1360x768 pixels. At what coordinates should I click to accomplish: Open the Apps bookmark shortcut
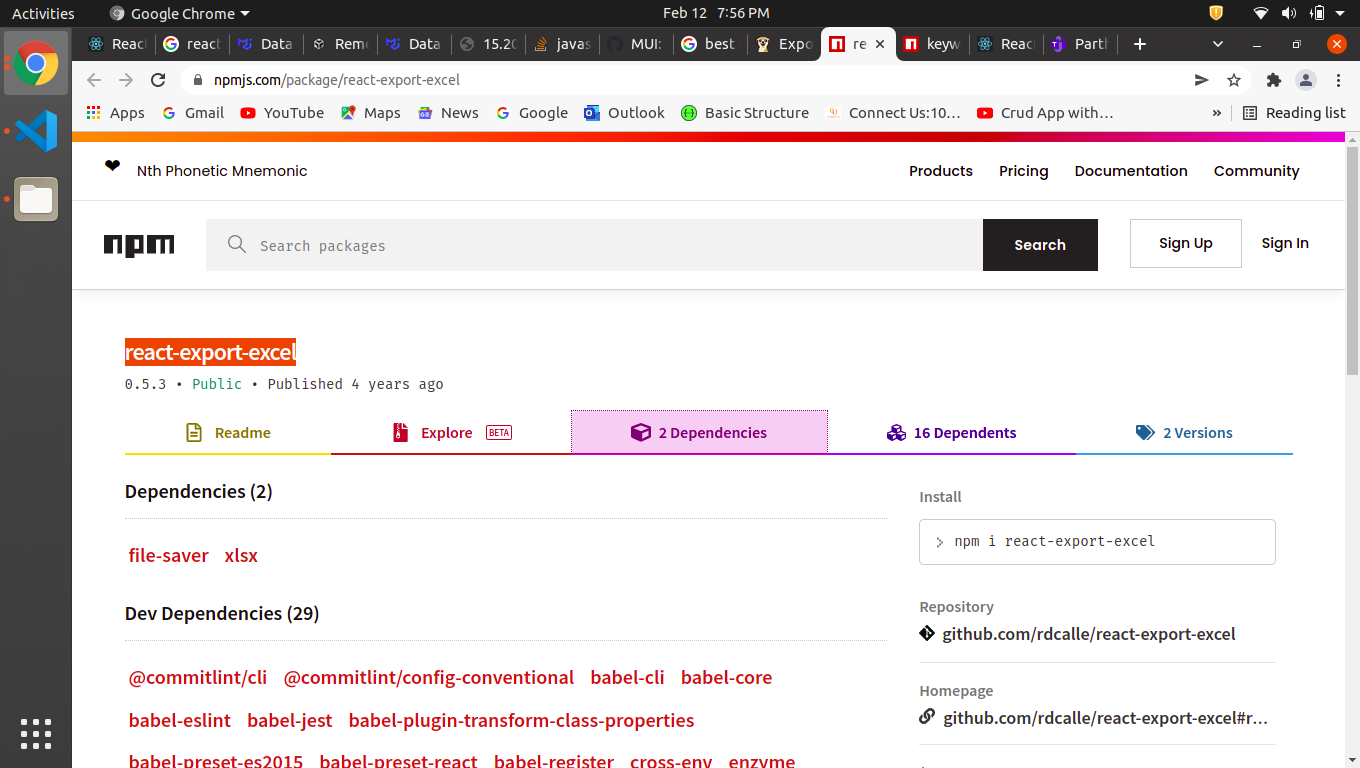115,113
